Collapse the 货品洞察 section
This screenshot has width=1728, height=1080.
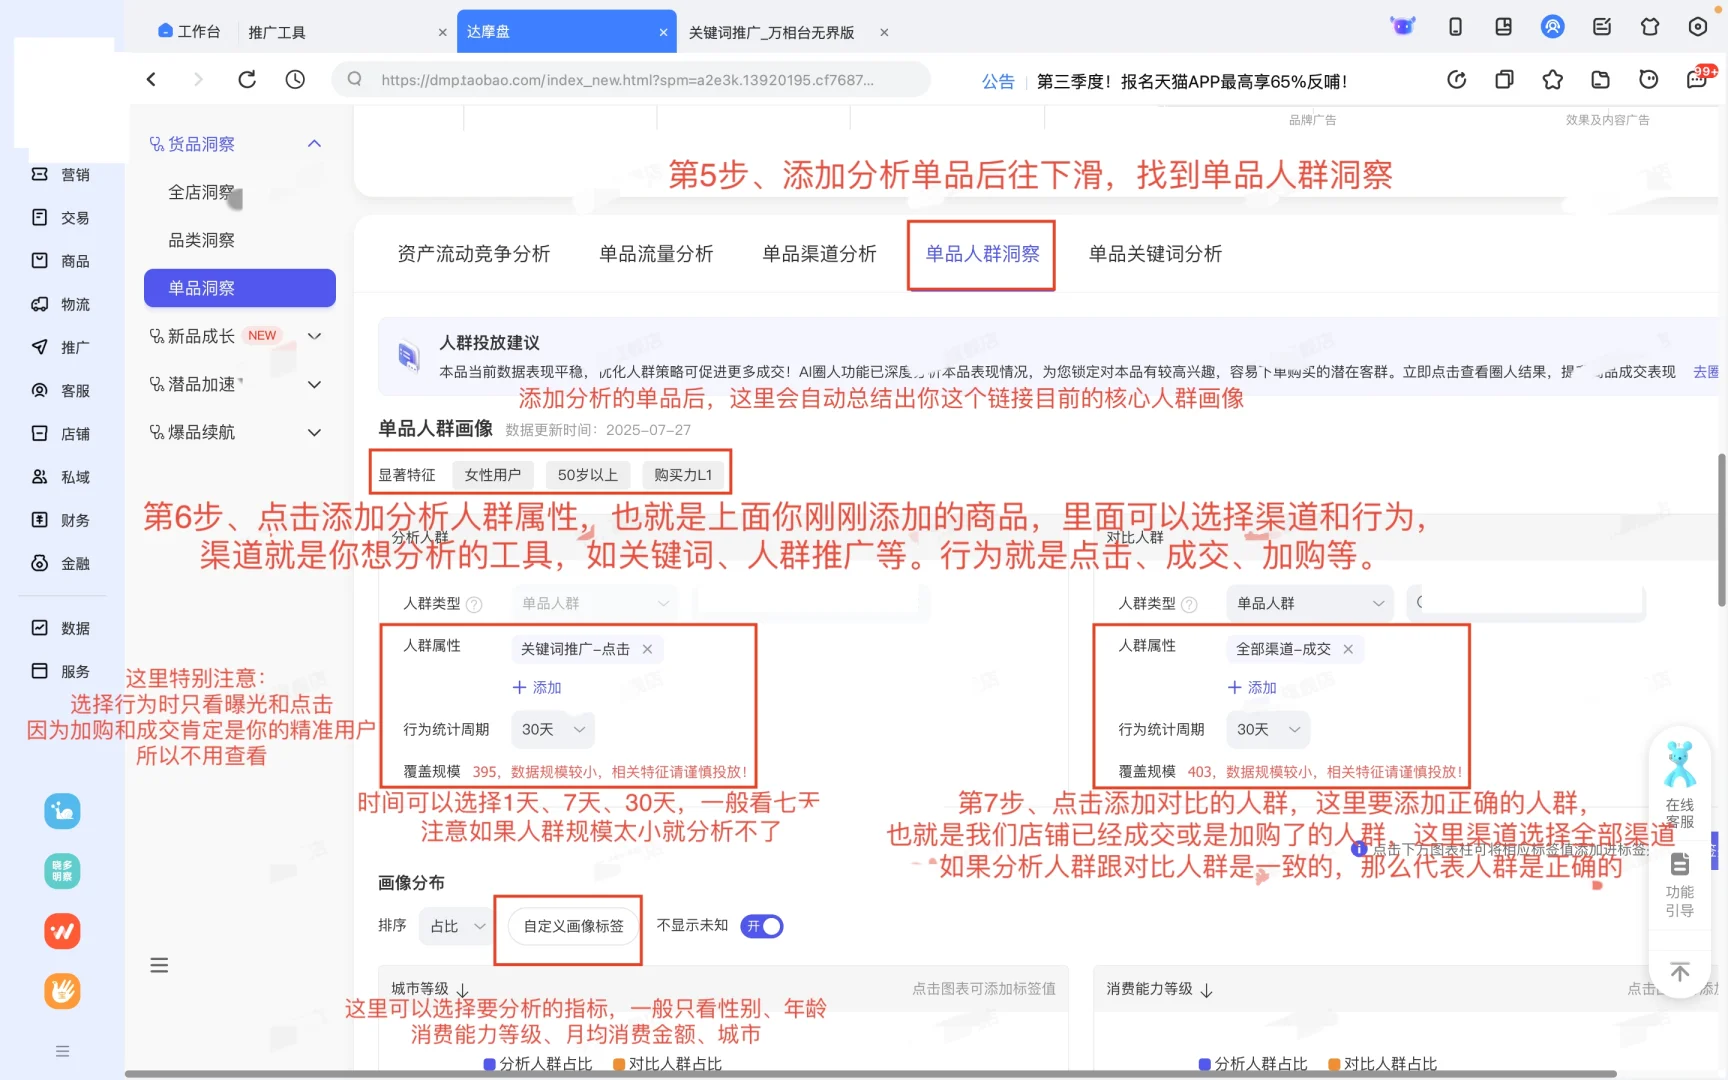coord(314,143)
